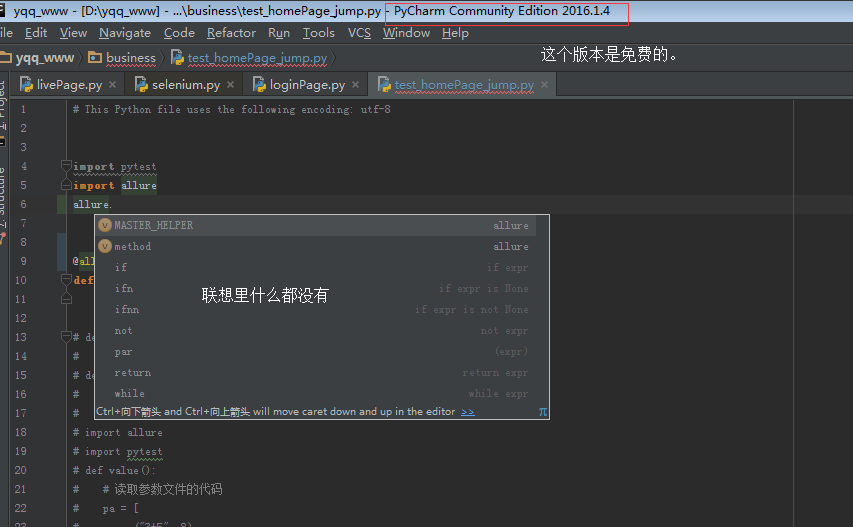The image size is (853, 527).
Task: Select method completion suggestion
Action: (x=316, y=246)
